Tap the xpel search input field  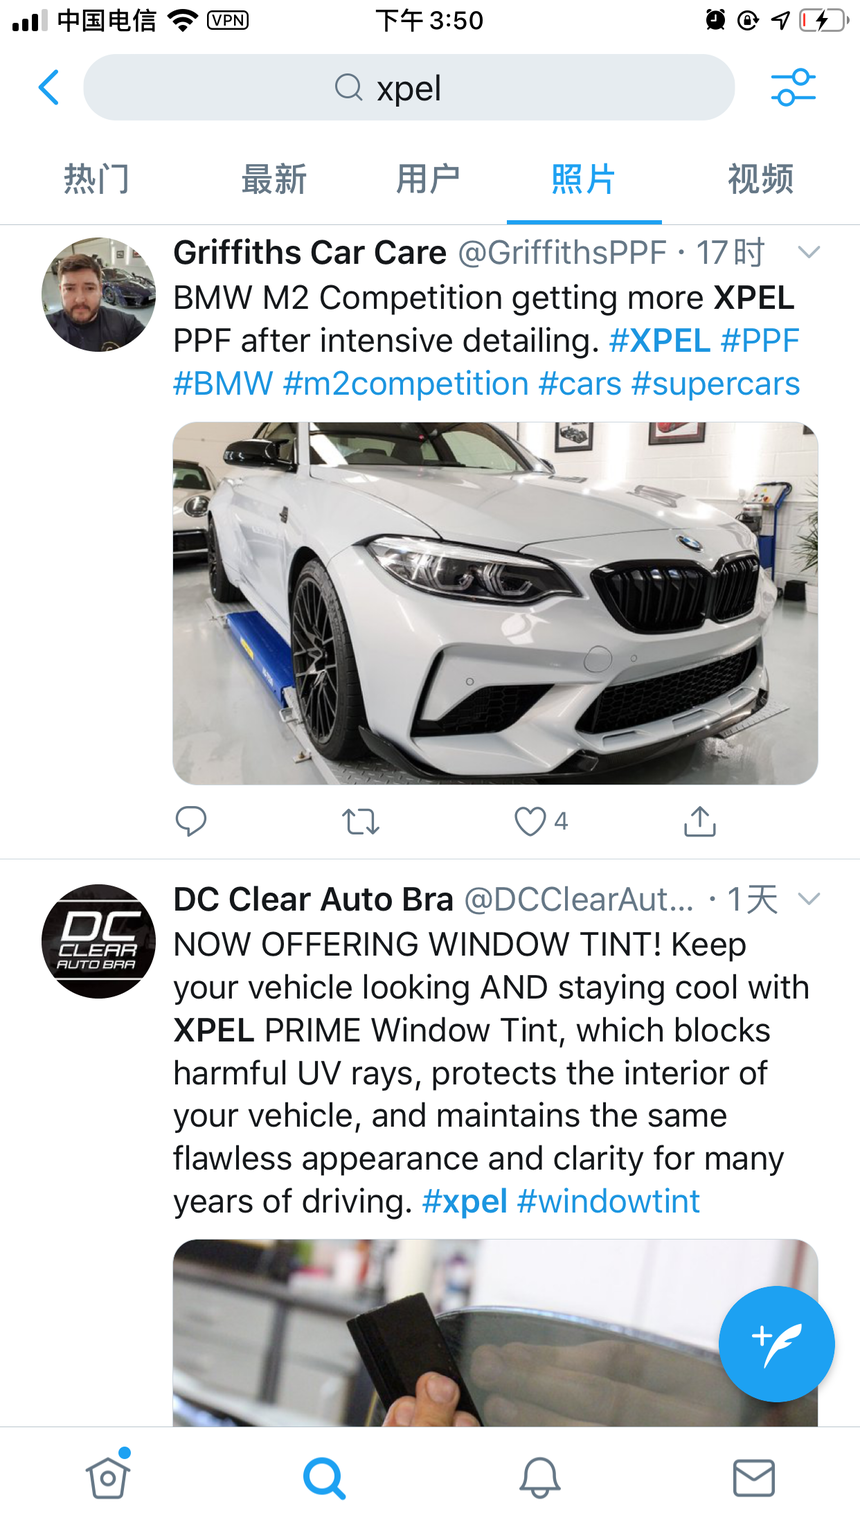[409, 88]
